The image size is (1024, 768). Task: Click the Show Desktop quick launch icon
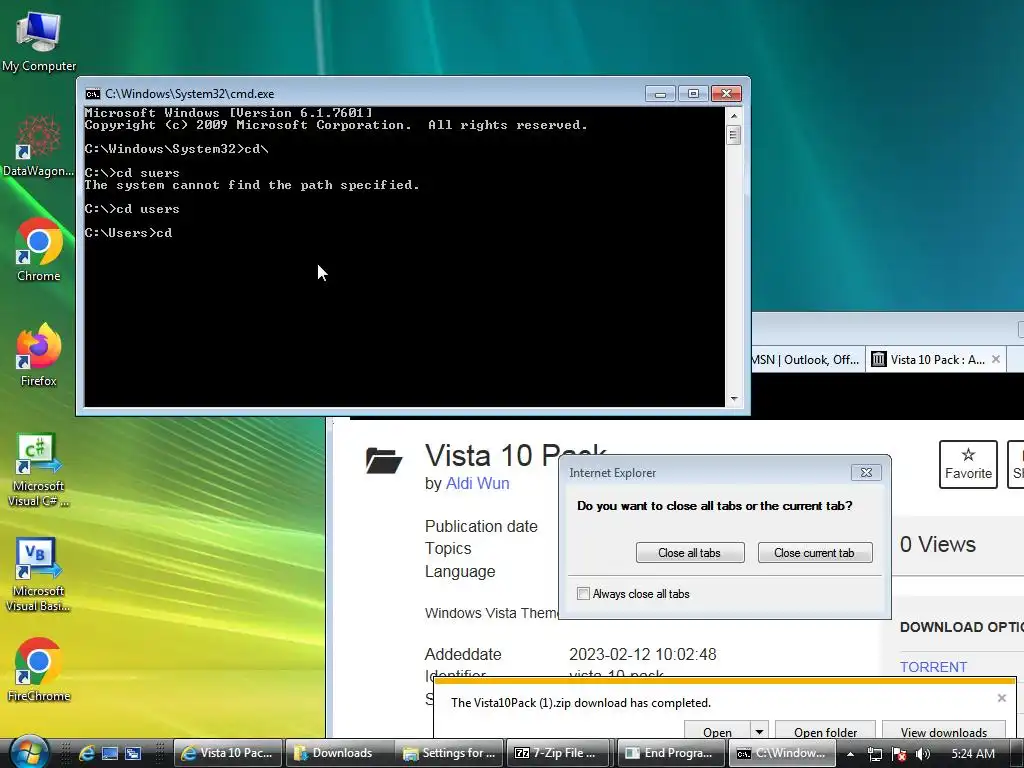click(110, 753)
